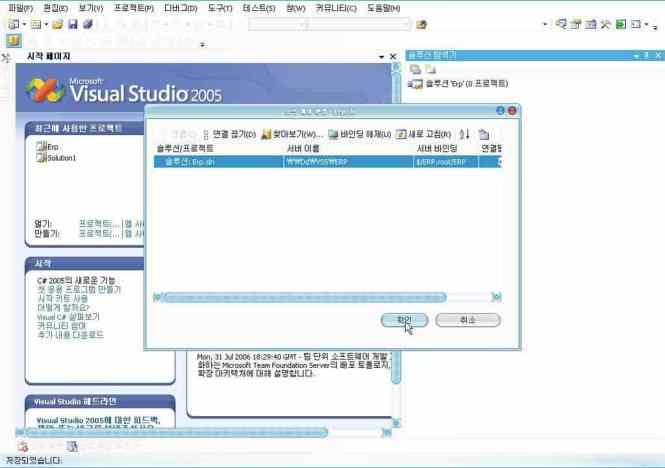Open Start Page via green toolbar icon
This screenshot has width=665, height=468.
tap(621, 24)
